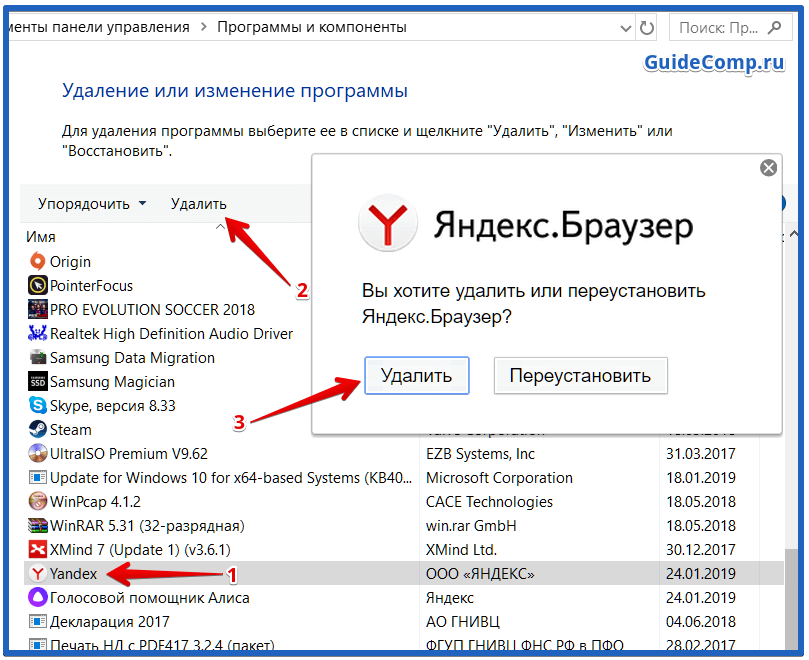The width and height of the screenshot is (809, 660).
Task: Select the Yandex icon in the list
Action: pos(37,573)
